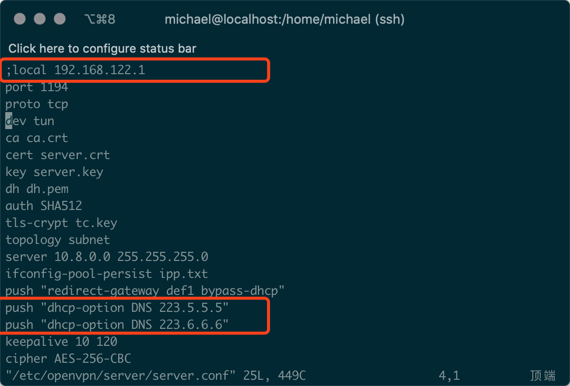Viewport: 570px width, 386px height.
Task: Click the ⌥⌘8 window shortcut indicator
Action: [100, 19]
